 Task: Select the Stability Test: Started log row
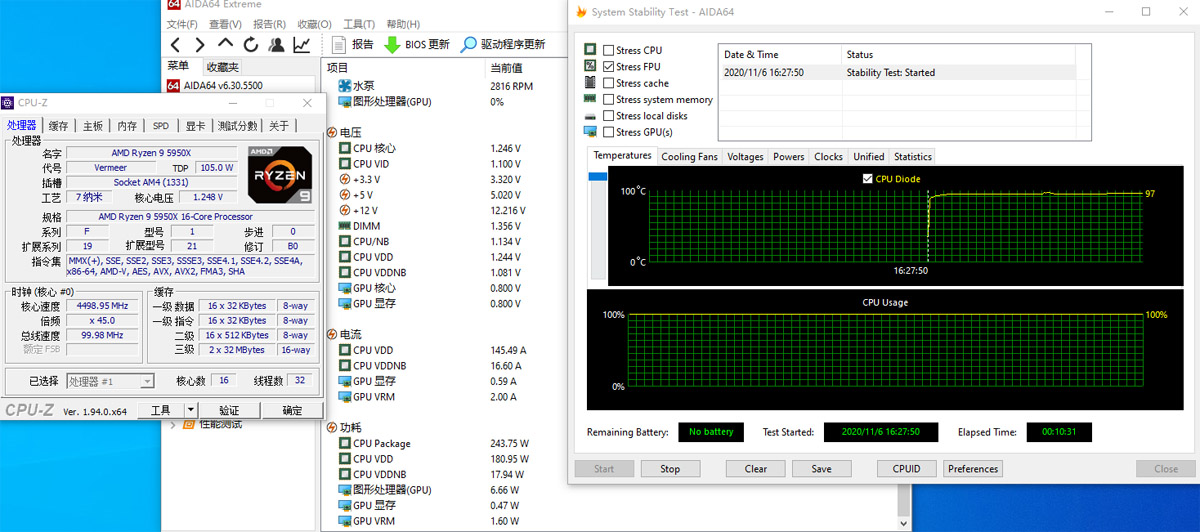897,72
